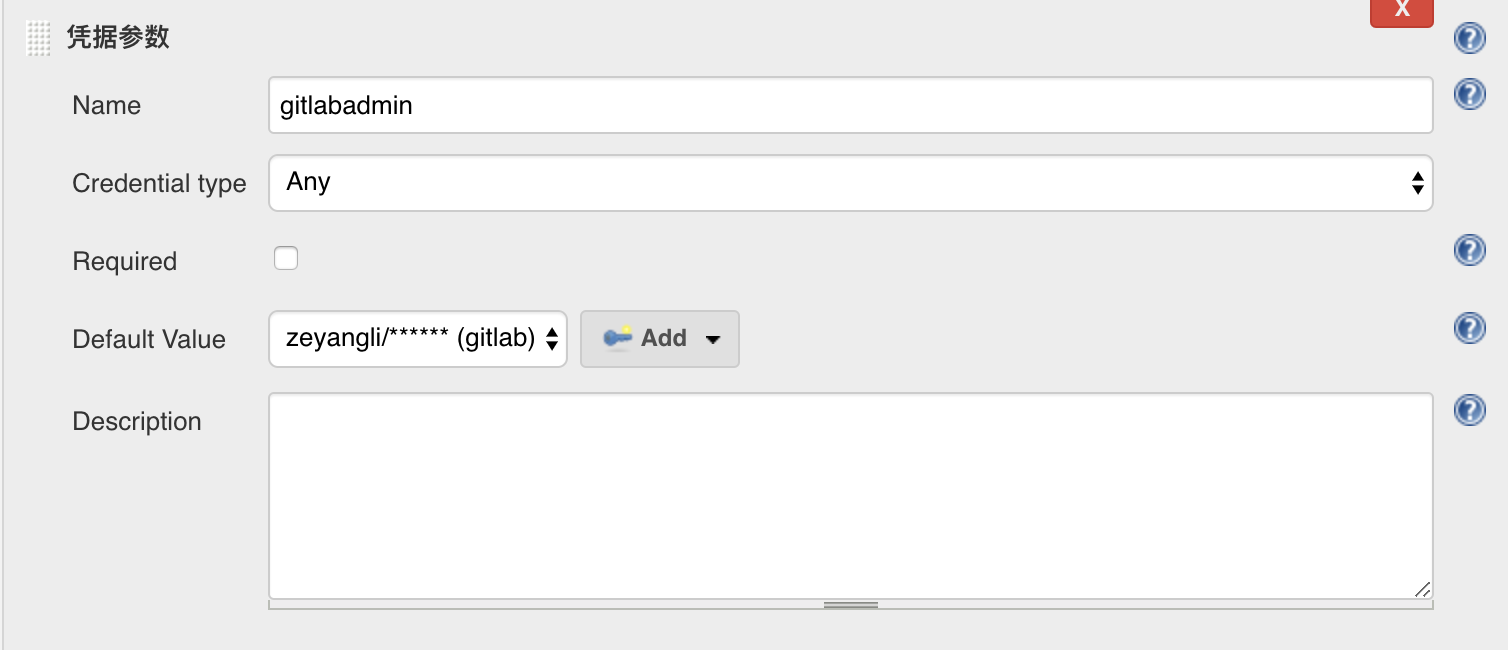Show help for the Required option
The width and height of the screenshot is (1508, 650).
click(1468, 250)
